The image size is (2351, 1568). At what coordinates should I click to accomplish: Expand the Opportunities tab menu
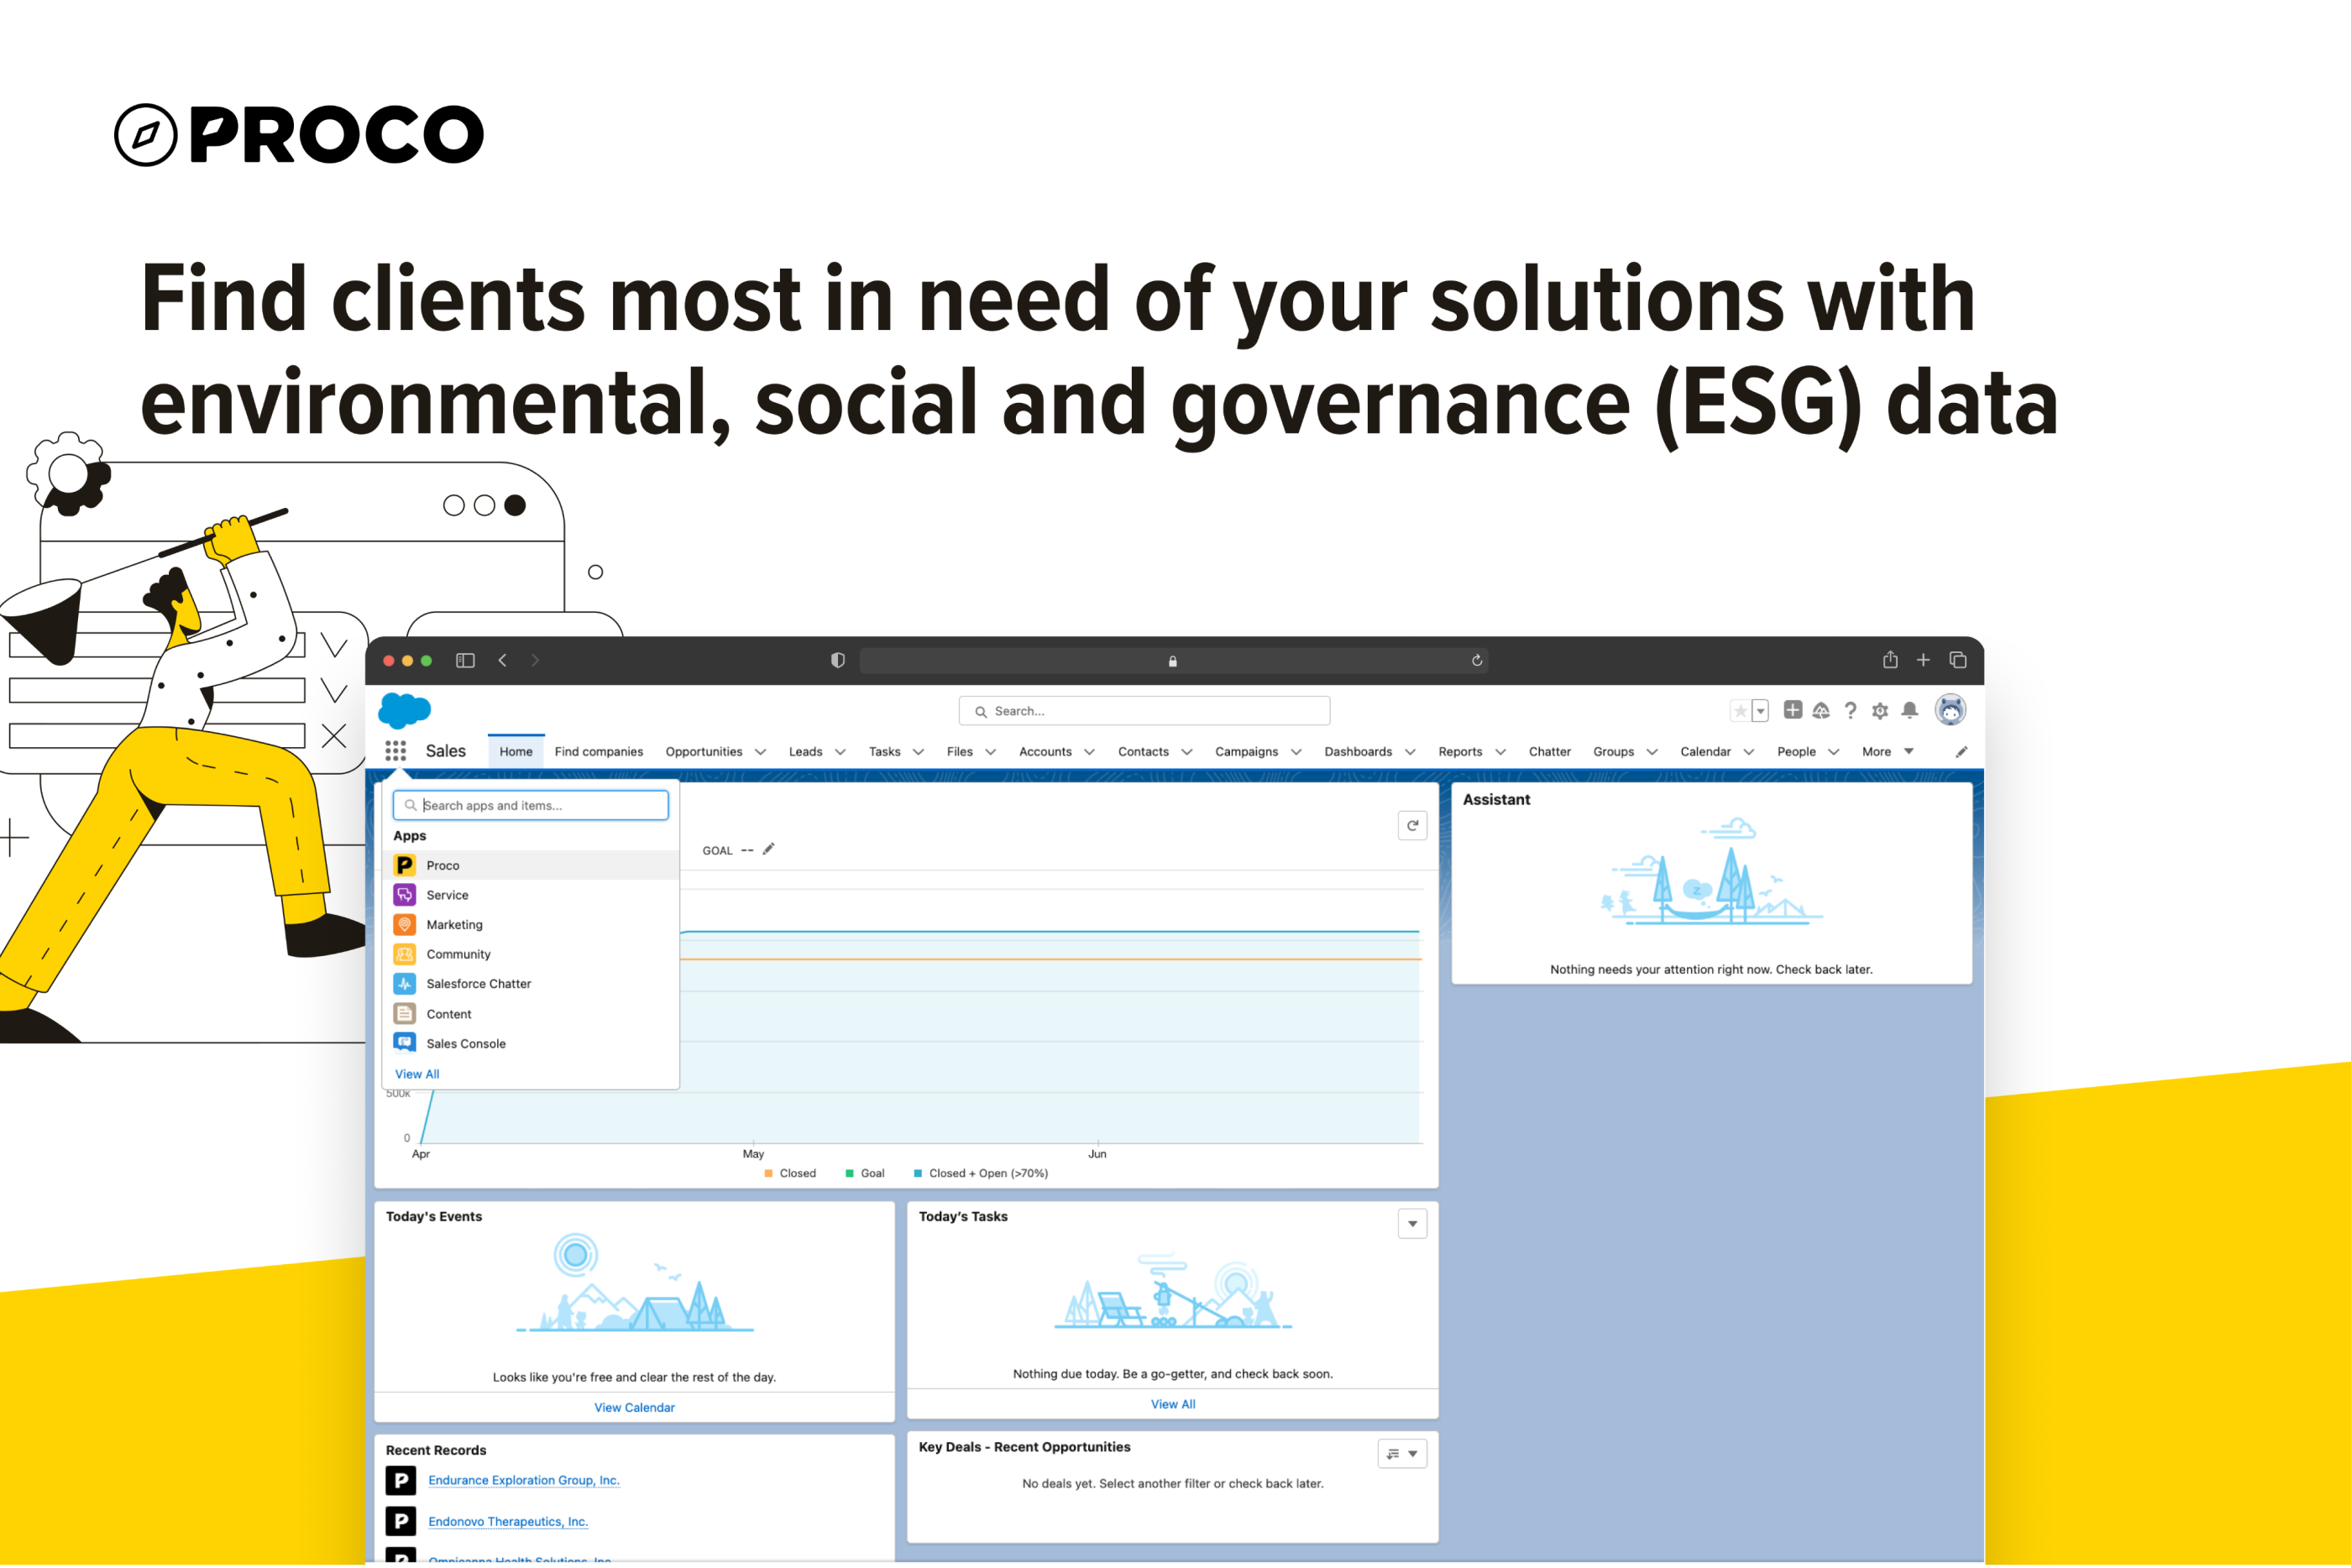click(x=760, y=752)
